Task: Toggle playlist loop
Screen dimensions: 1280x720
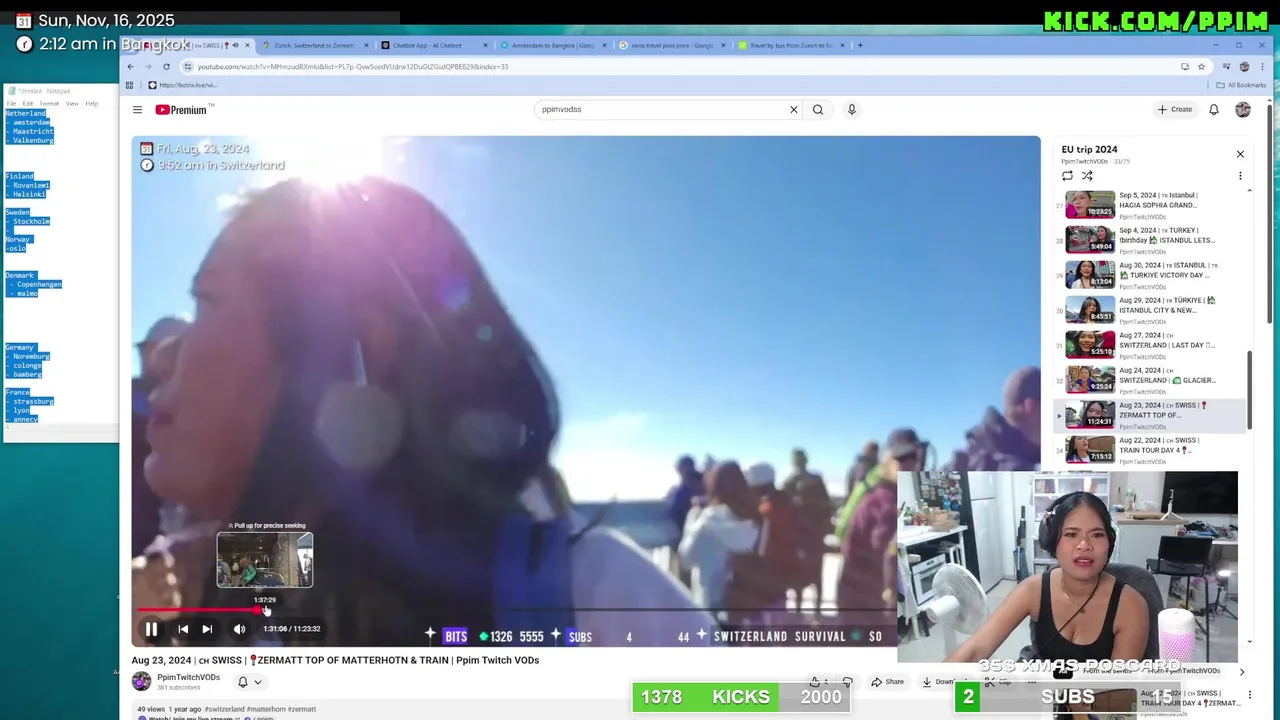Action: pos(1067,176)
